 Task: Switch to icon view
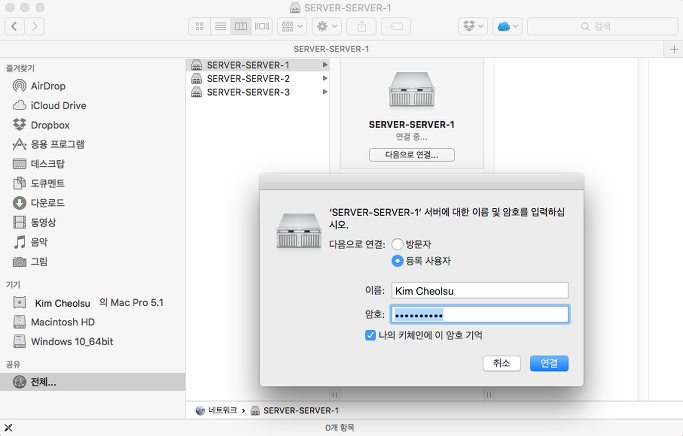pos(199,27)
